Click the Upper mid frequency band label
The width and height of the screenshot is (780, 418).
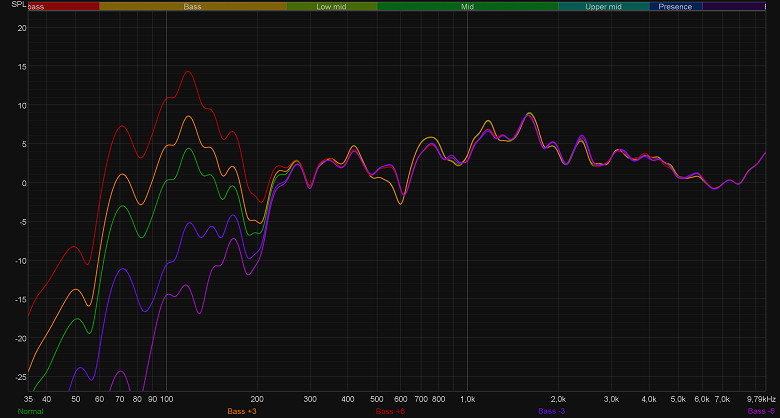[603, 7]
